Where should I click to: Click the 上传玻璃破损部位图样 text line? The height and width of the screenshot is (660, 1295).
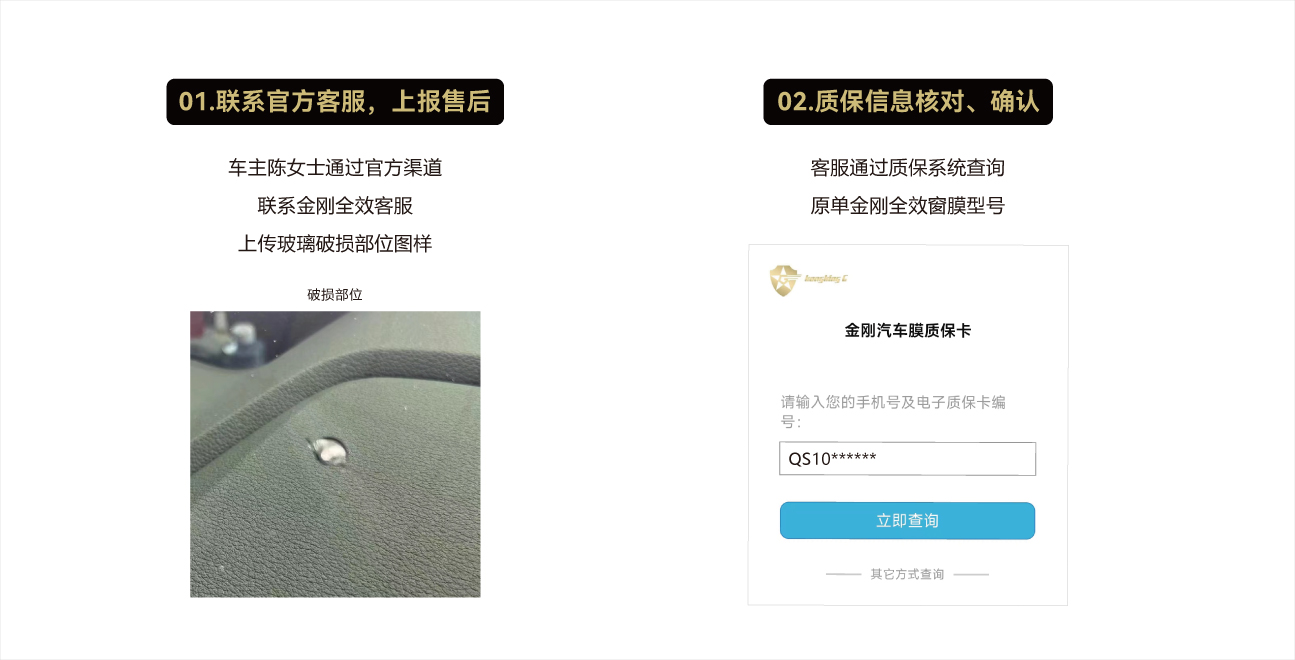(335, 244)
